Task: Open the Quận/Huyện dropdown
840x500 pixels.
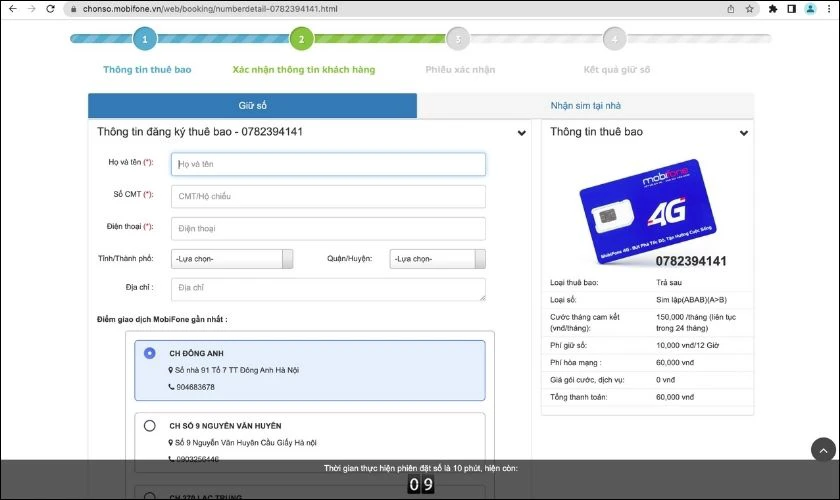Action: pyautogui.click(x=438, y=259)
